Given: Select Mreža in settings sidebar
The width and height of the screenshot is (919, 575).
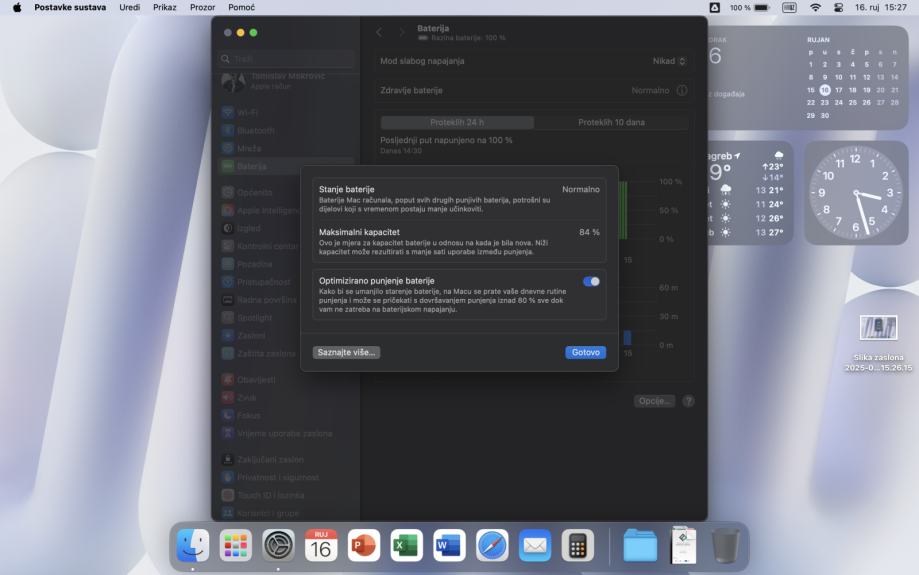Looking at the screenshot, I should [x=287, y=148].
